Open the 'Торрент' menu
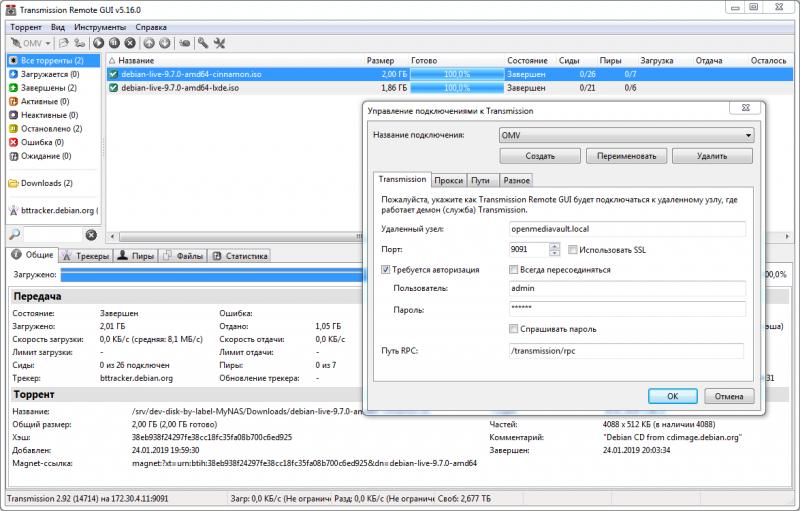 point(26,28)
